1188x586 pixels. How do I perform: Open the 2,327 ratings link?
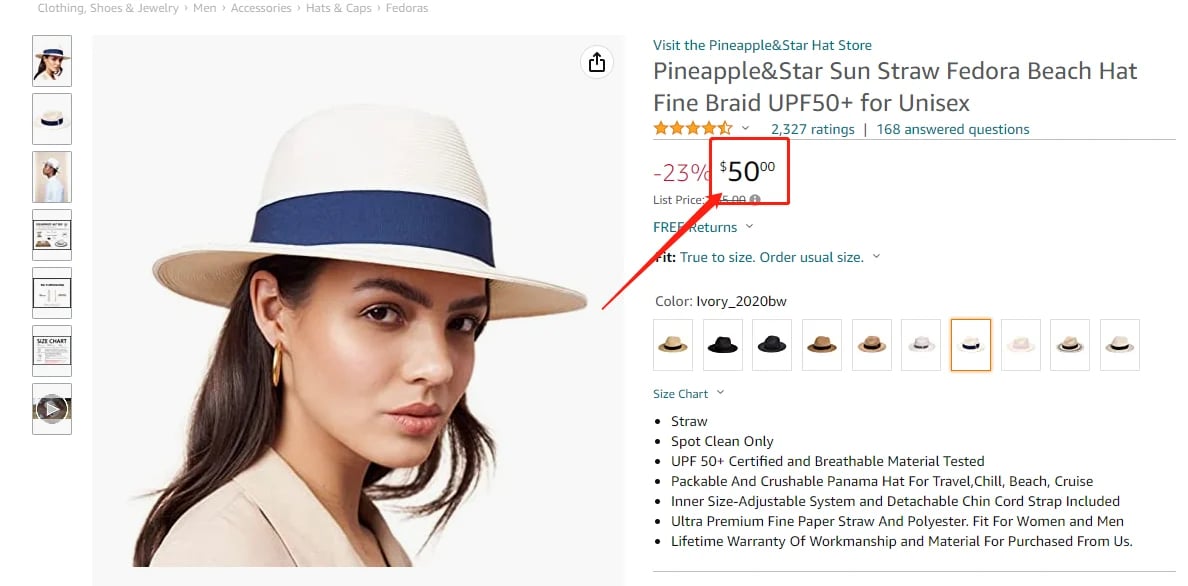click(x=812, y=129)
